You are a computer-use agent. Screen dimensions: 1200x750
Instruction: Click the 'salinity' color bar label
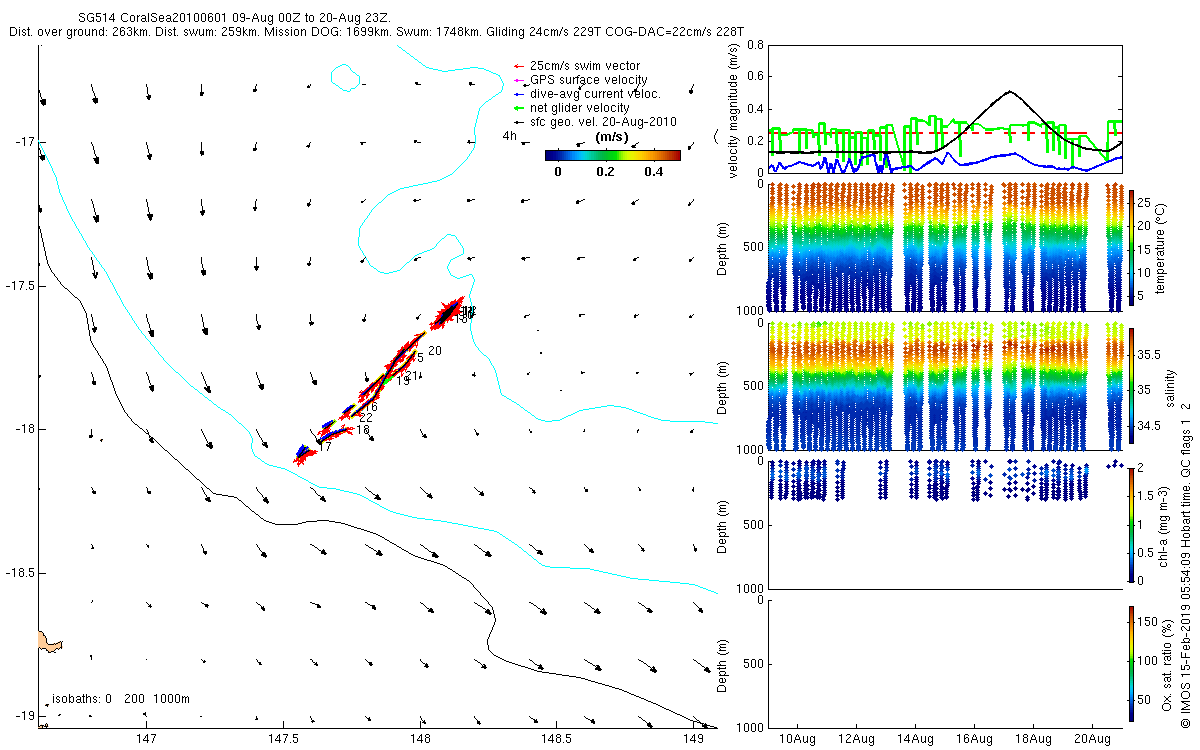tap(1170, 388)
